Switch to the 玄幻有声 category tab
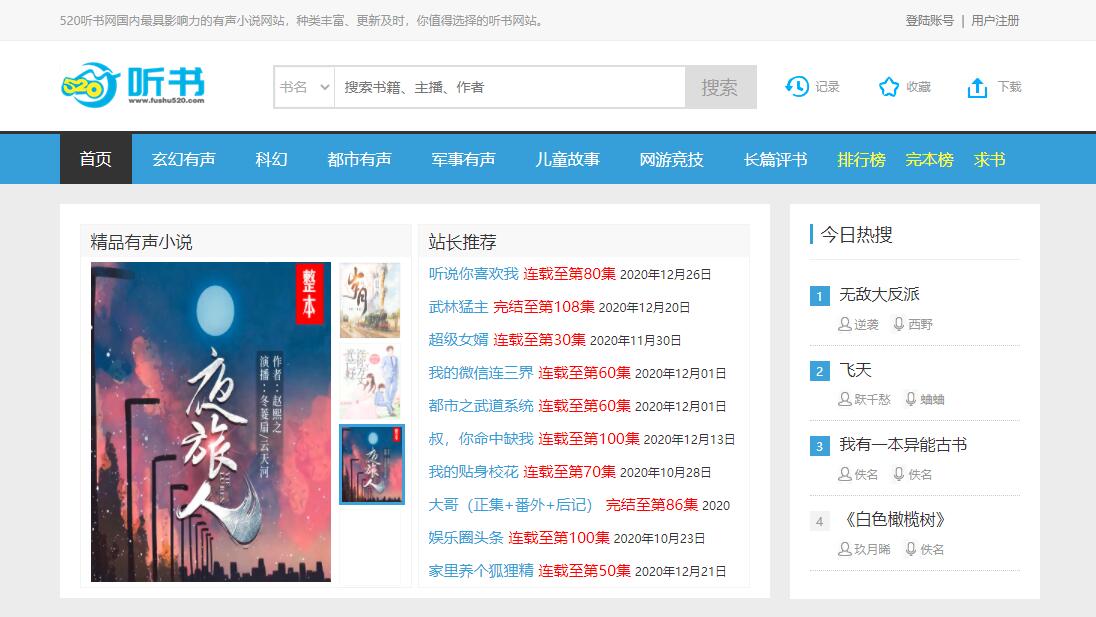1096x617 pixels. pyautogui.click(x=183, y=159)
